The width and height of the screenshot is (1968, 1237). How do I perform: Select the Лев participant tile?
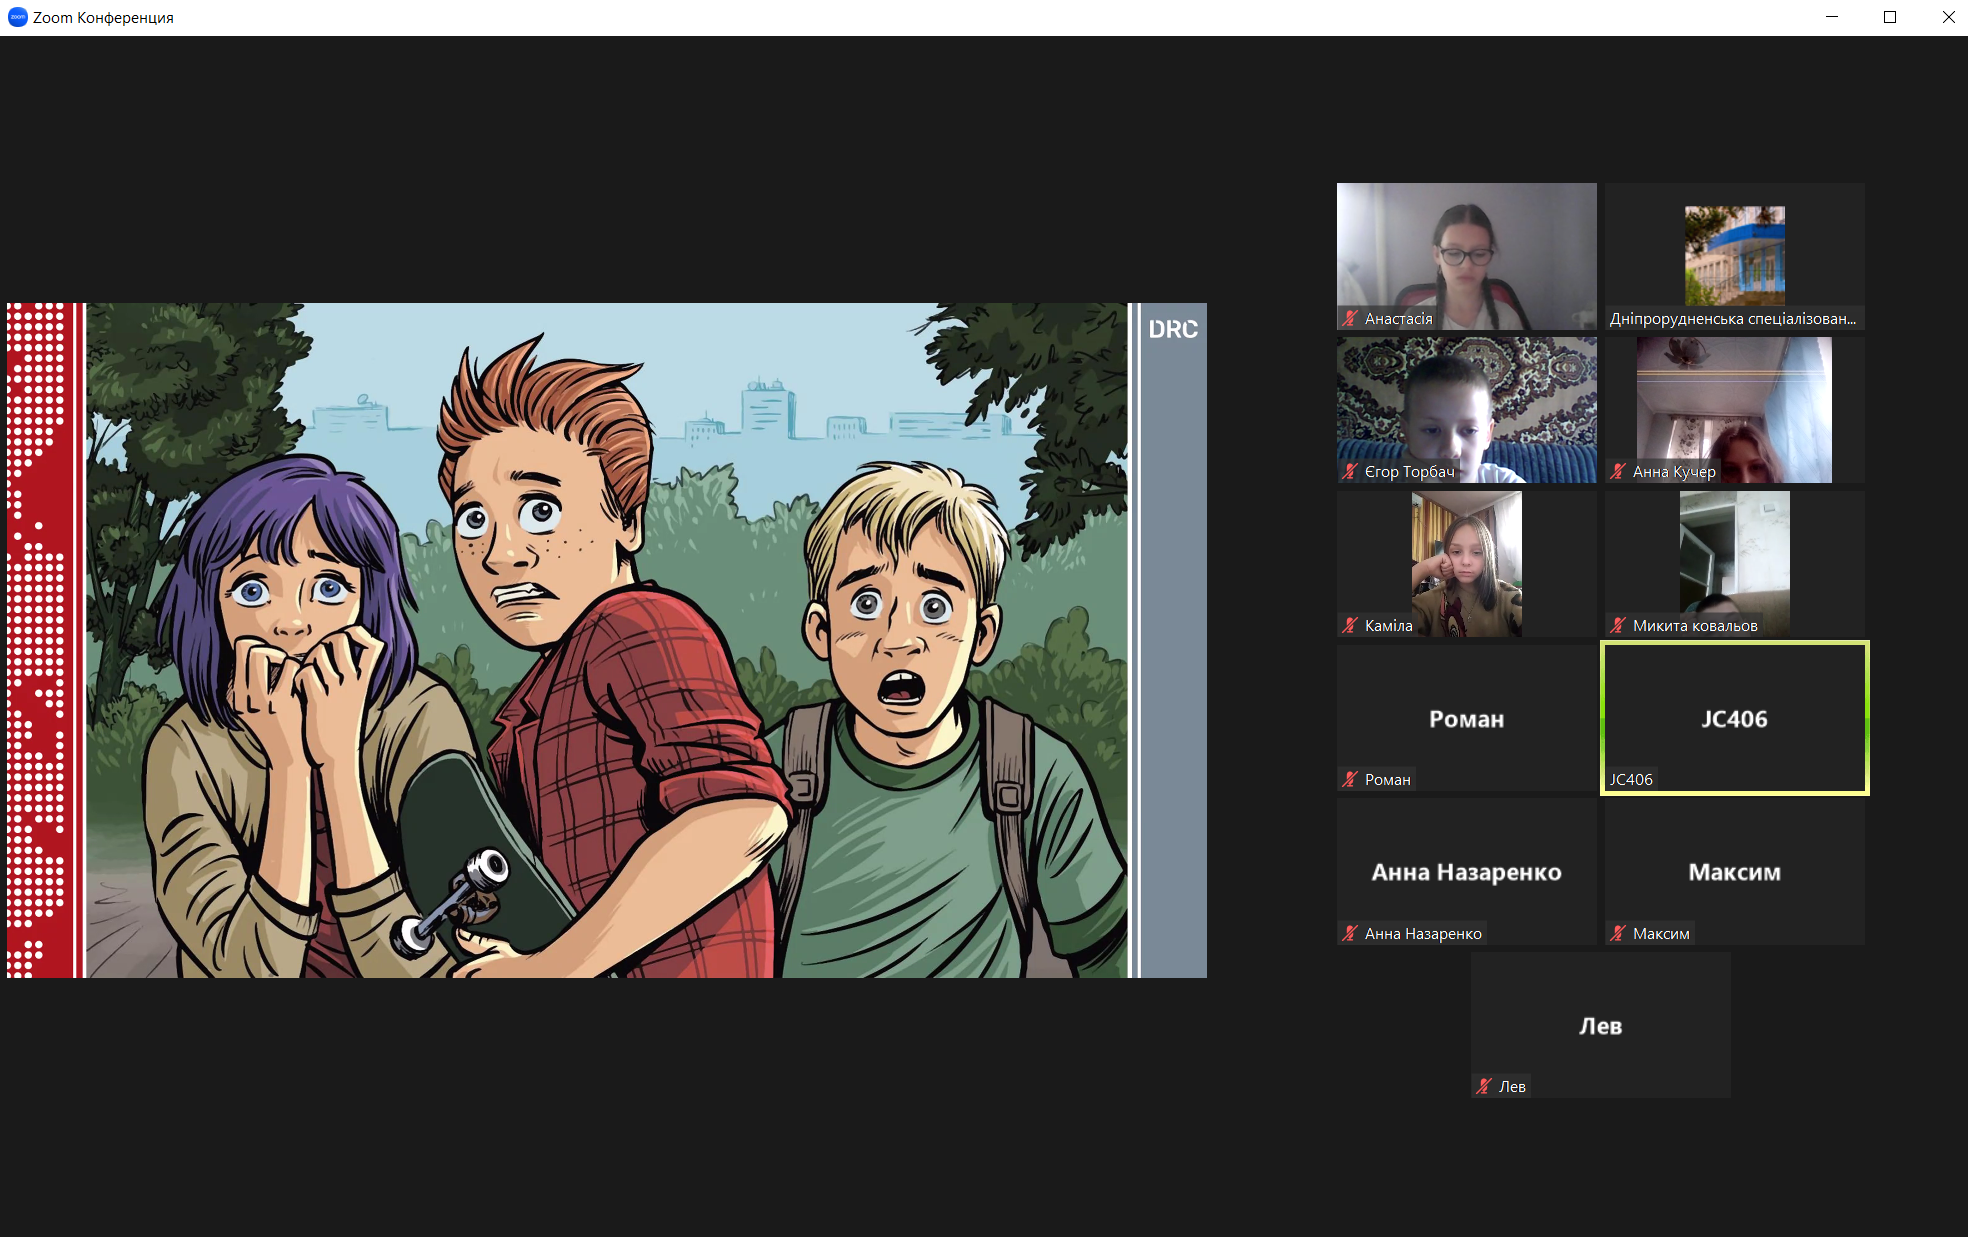pyautogui.click(x=1600, y=1025)
